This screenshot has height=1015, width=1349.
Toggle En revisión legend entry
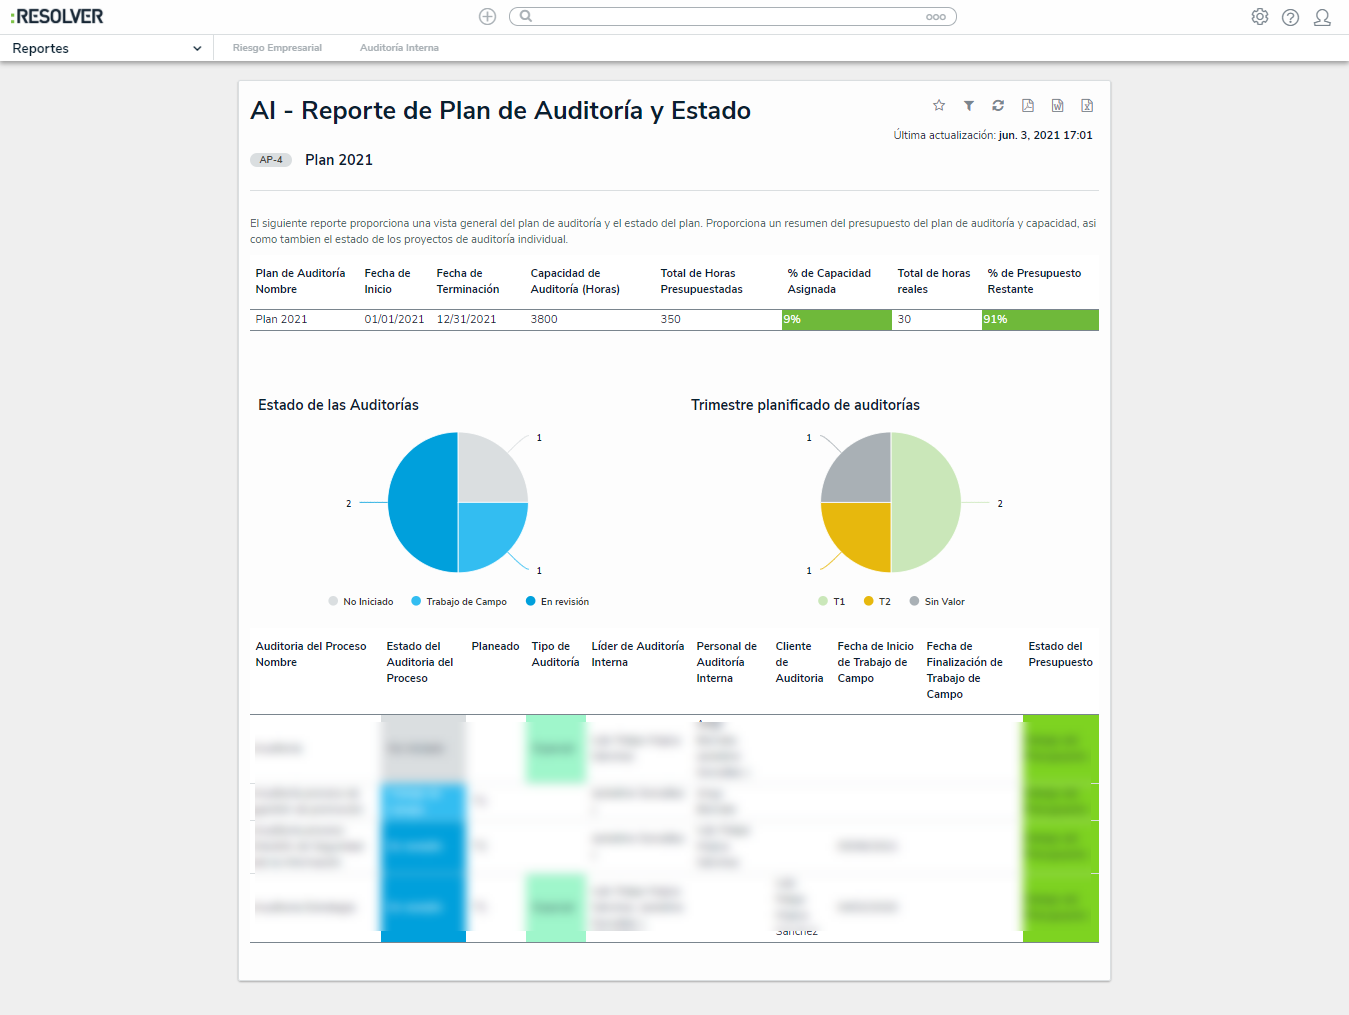[x=558, y=602]
